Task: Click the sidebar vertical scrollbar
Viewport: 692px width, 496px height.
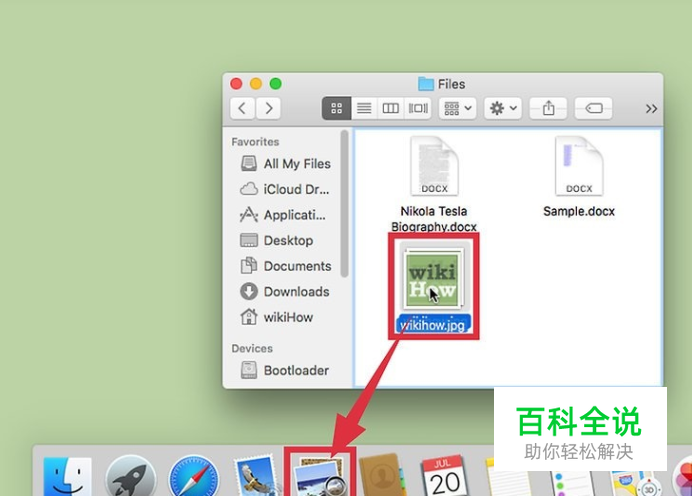Action: click(345, 204)
